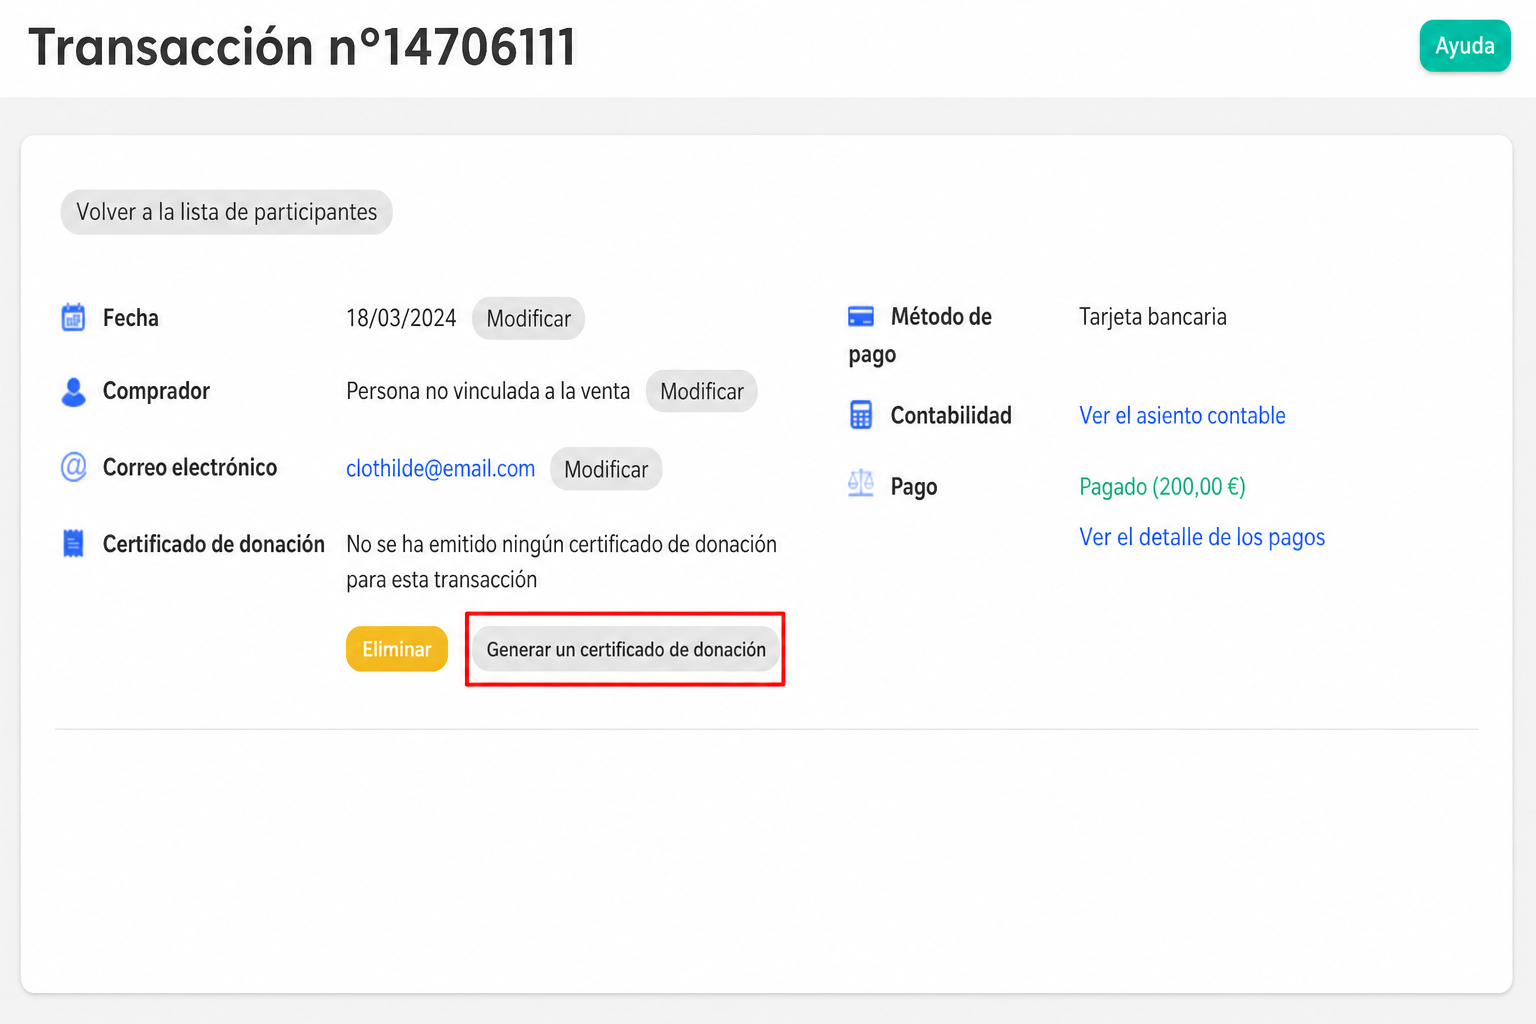
Task: Click the 18/03/2024 date text
Action: tap(401, 318)
